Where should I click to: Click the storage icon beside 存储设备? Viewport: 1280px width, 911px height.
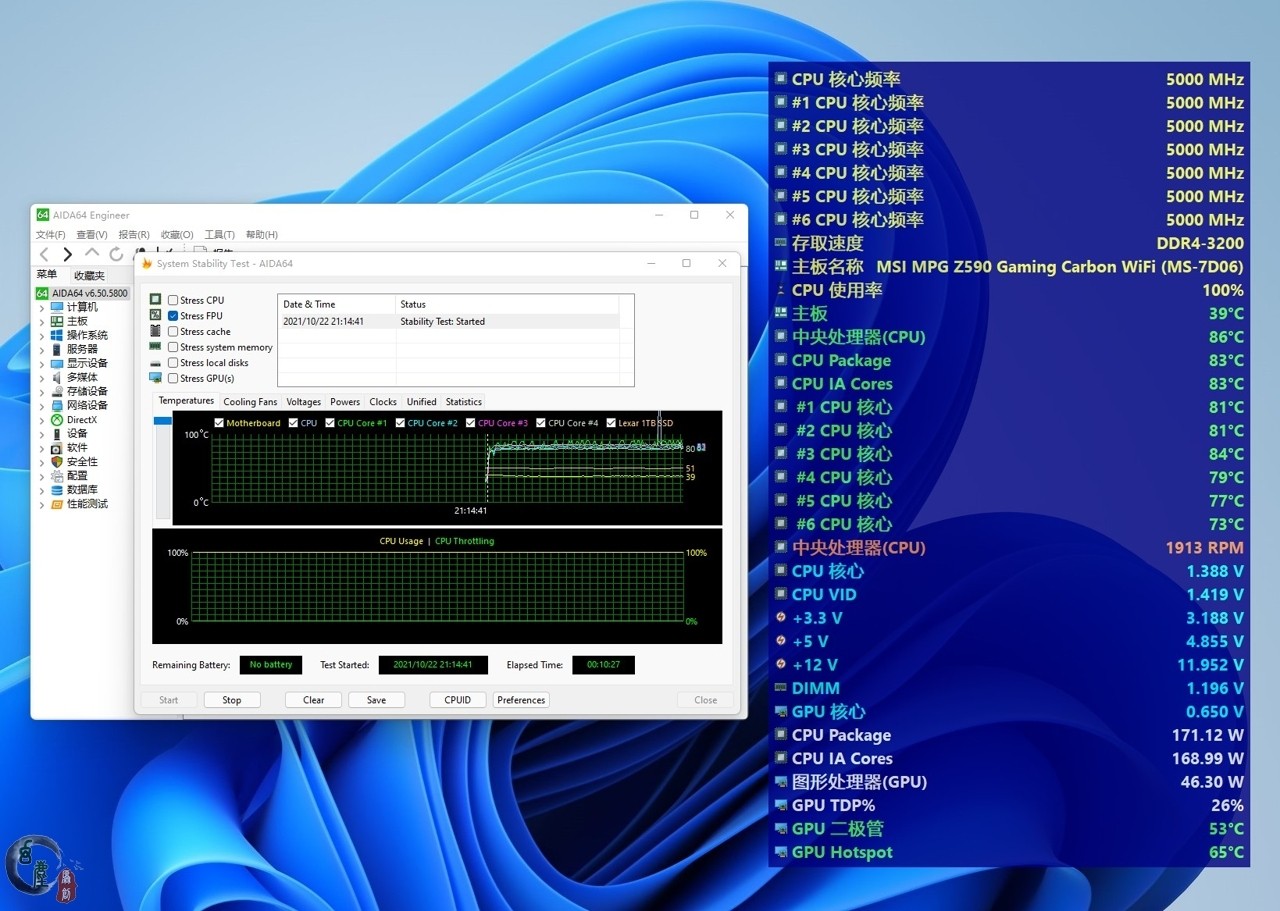pos(57,391)
